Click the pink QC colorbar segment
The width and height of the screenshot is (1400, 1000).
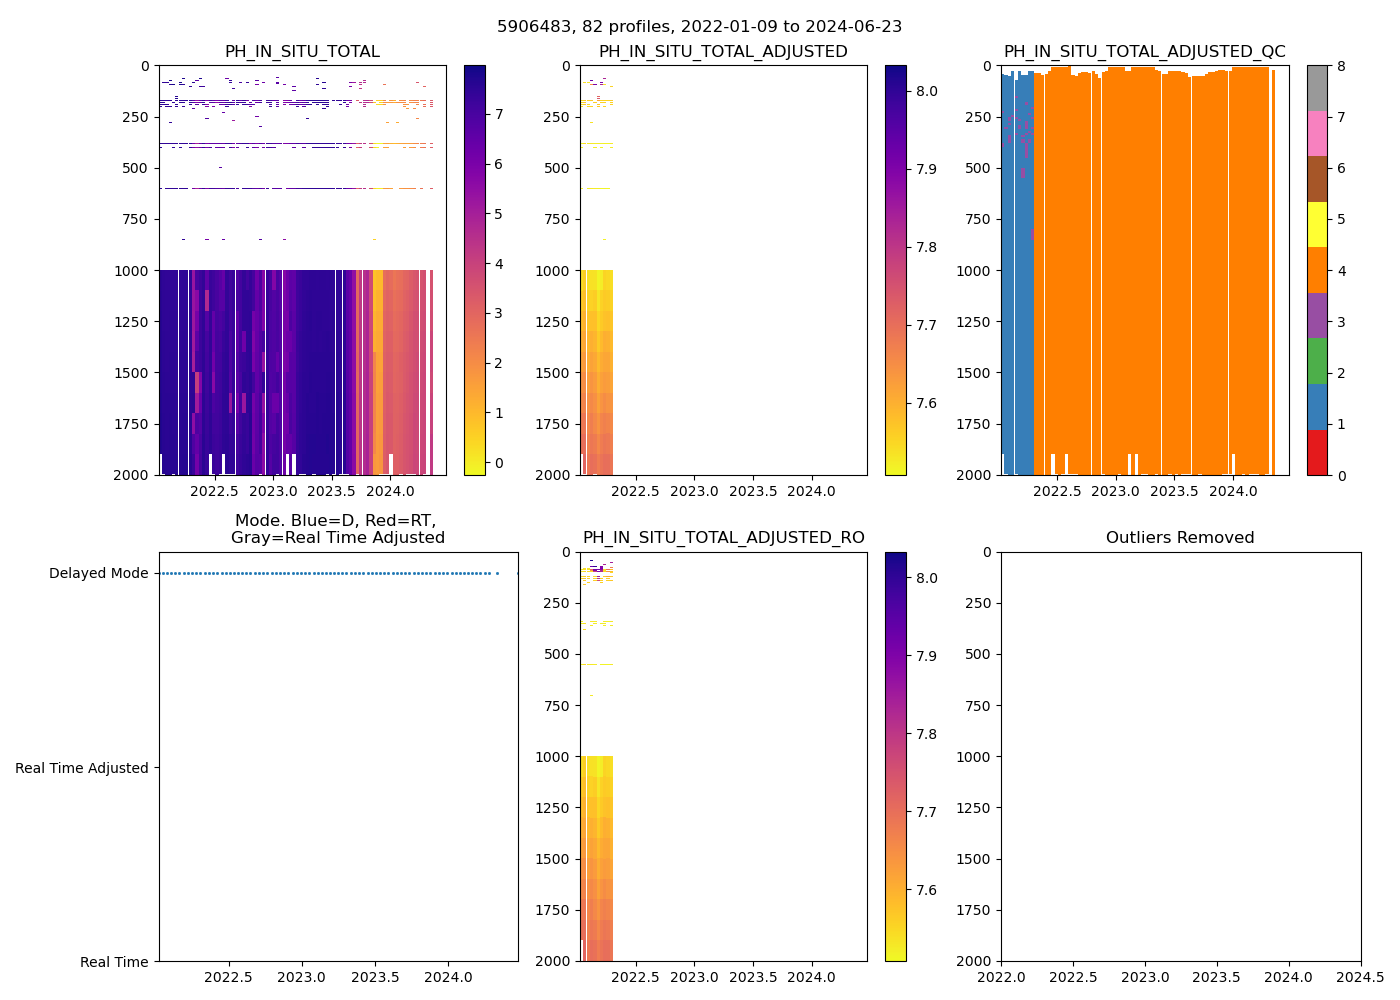pyautogui.click(x=1317, y=134)
